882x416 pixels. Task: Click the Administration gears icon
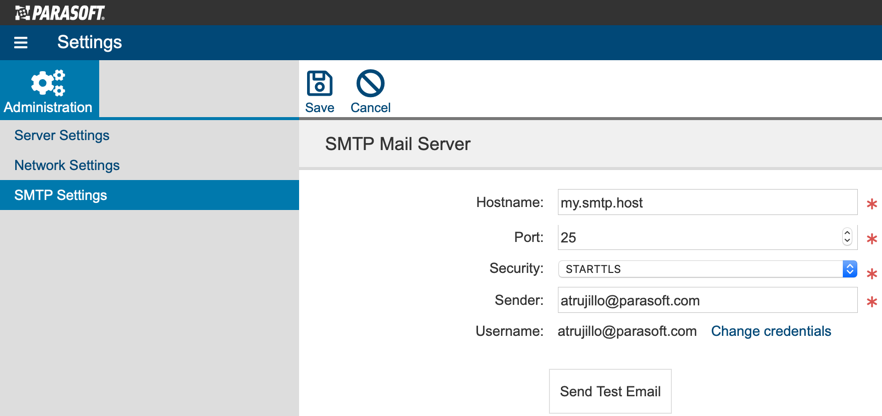coord(48,83)
